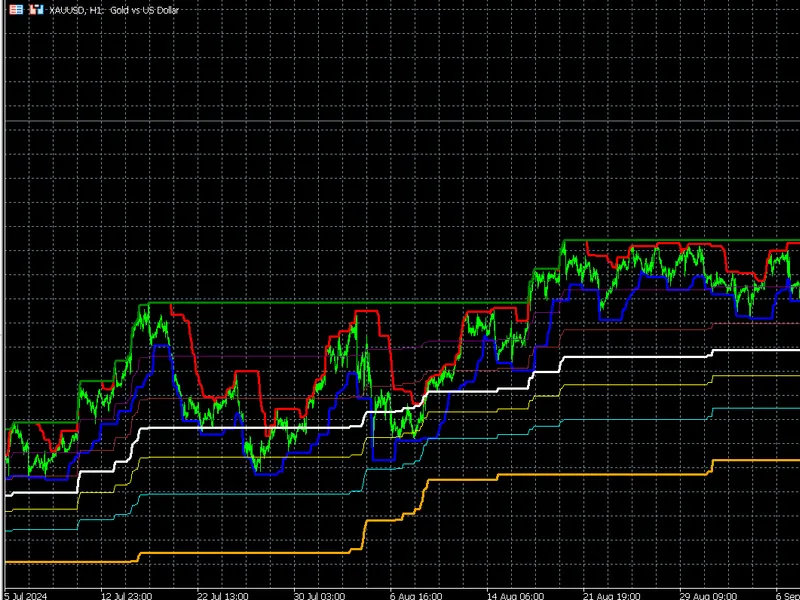Image resolution: width=800 pixels, height=600 pixels.
Task: Open the one-click trading panel icon
Action: (x=16, y=9)
